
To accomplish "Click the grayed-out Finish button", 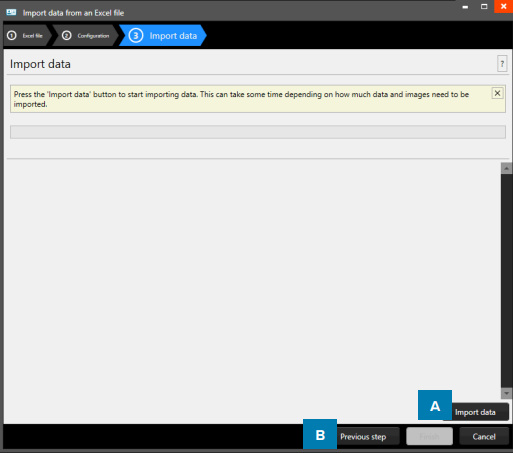I will coord(429,436).
